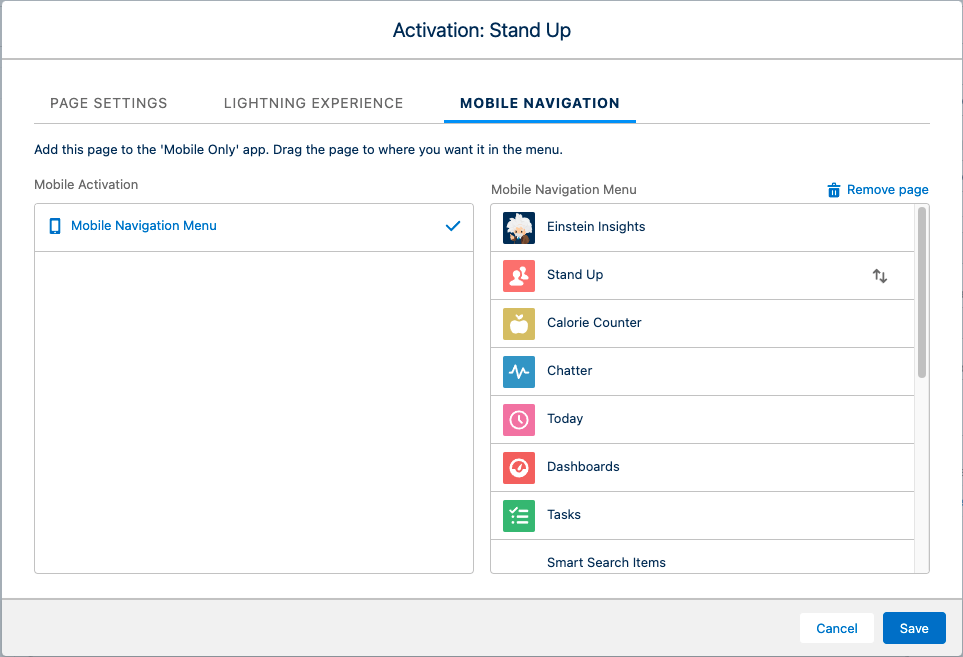Viewport: 963px width, 657px height.
Task: Click the Today clock icon
Action: 519,419
